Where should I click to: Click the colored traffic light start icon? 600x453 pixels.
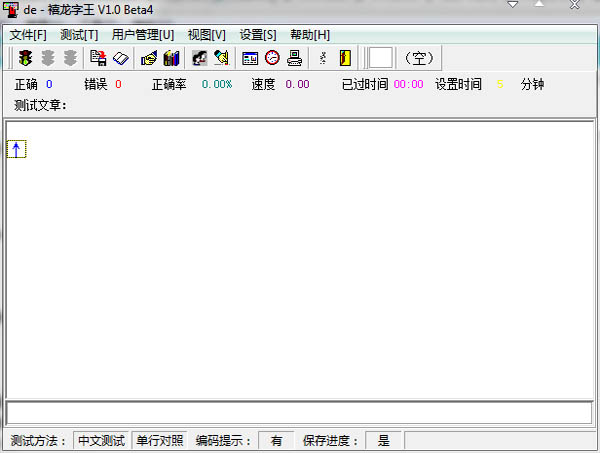(x=26, y=58)
